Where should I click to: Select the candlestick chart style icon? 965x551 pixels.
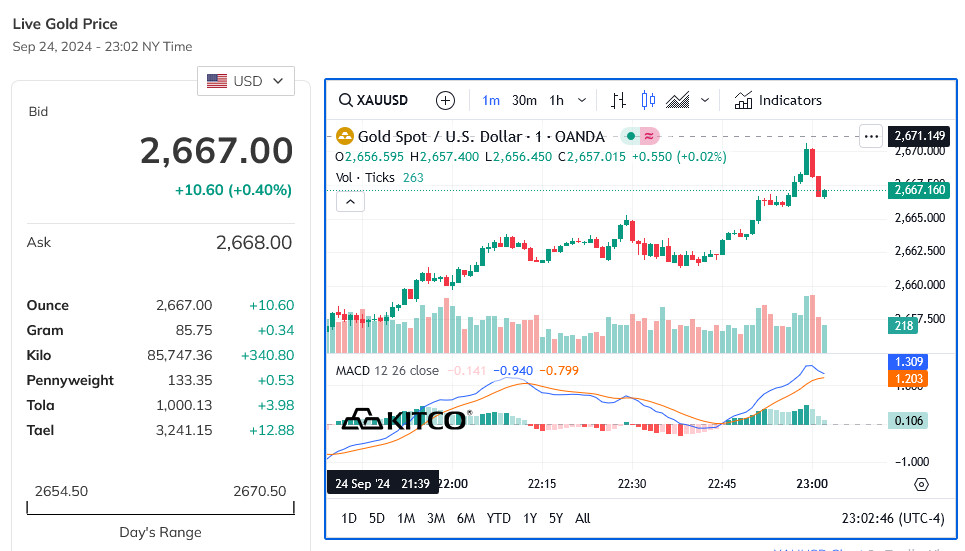(648, 100)
